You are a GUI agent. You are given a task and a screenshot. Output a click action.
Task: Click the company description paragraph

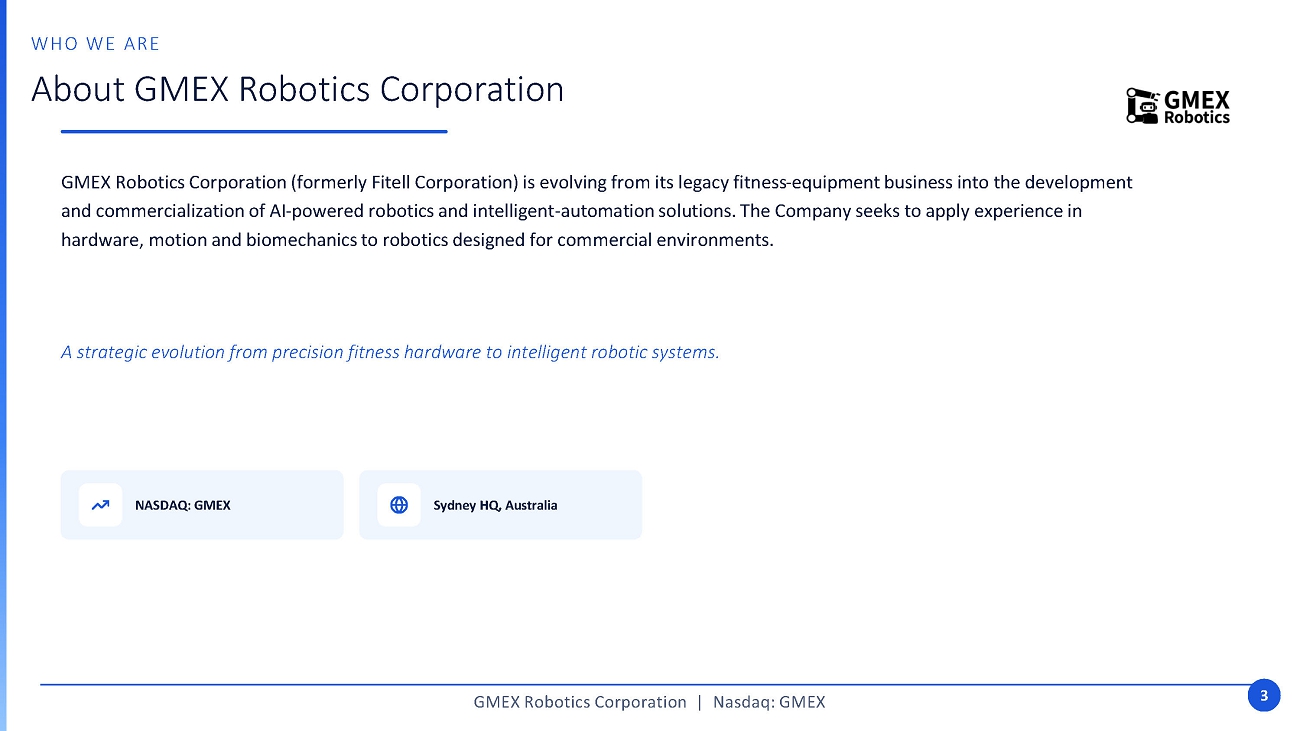point(597,211)
